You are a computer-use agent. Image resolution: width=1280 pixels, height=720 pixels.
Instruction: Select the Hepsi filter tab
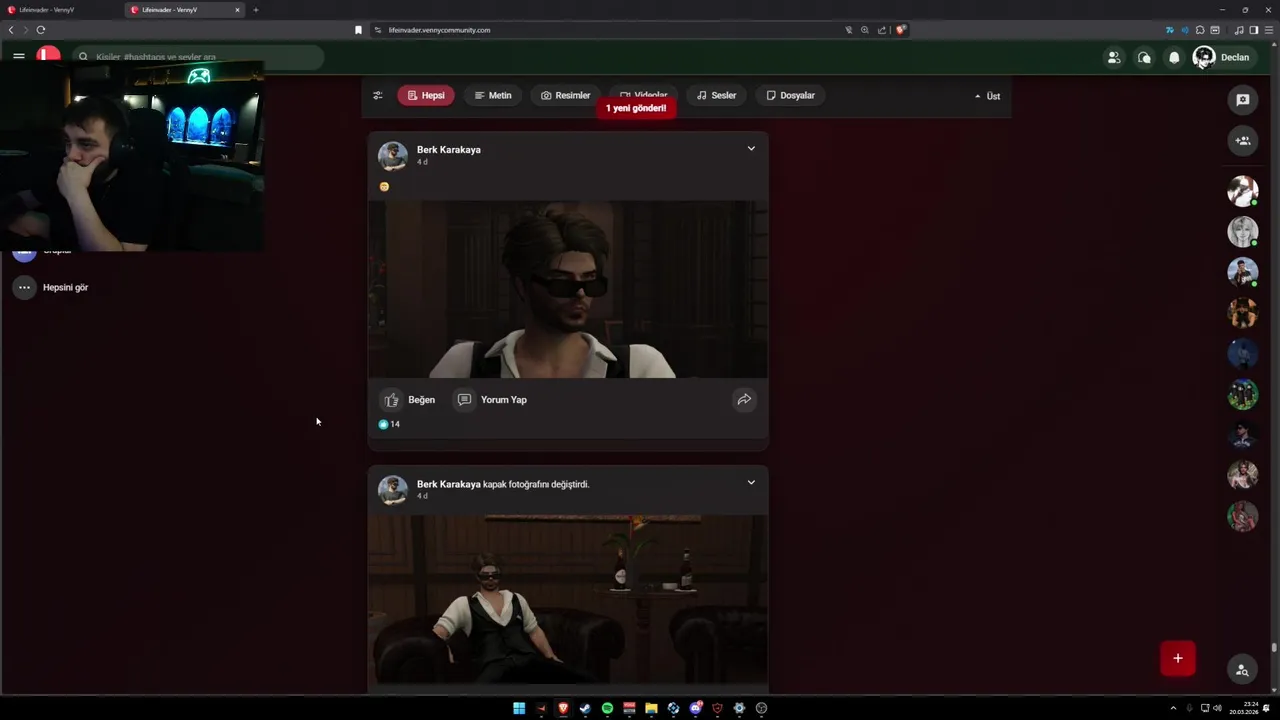click(426, 96)
